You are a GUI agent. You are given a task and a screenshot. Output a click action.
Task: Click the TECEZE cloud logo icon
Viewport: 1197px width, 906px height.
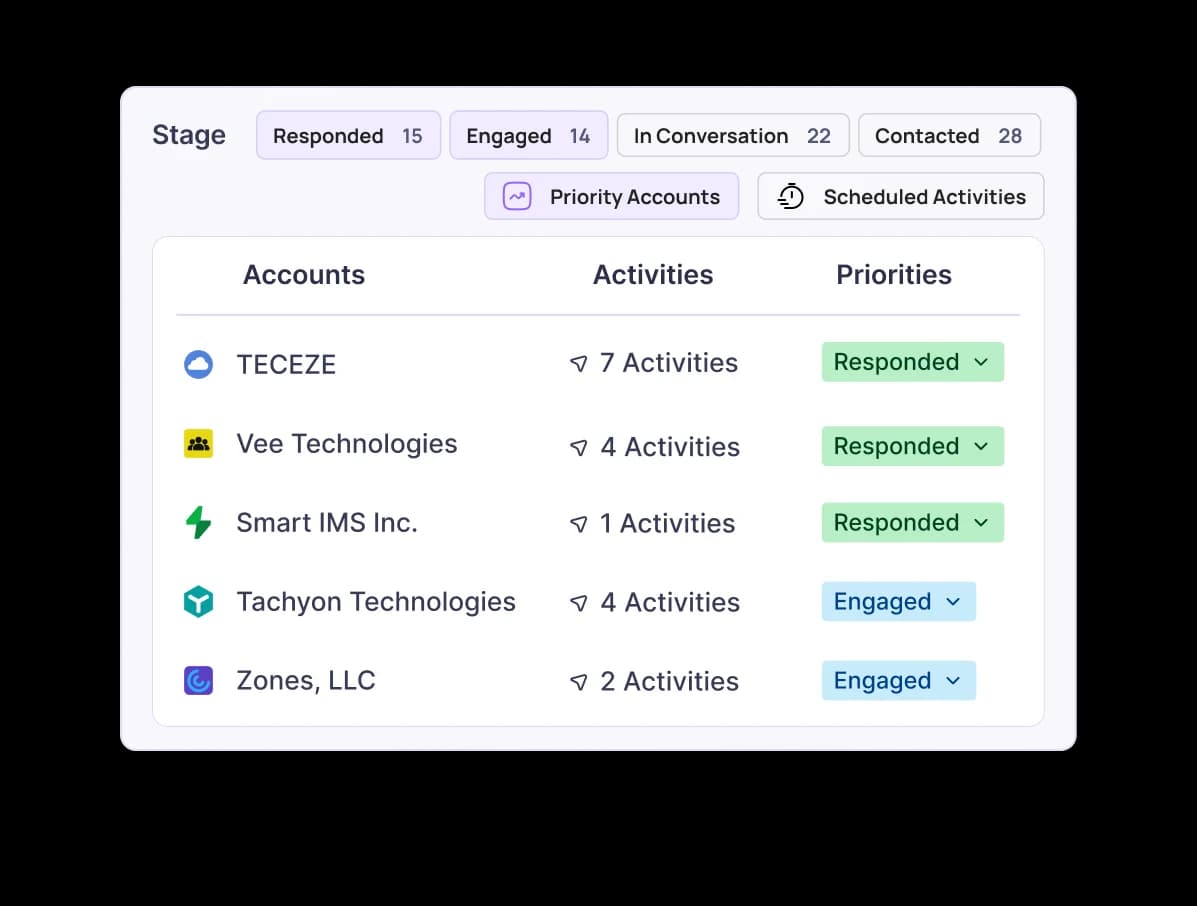[x=198, y=364]
